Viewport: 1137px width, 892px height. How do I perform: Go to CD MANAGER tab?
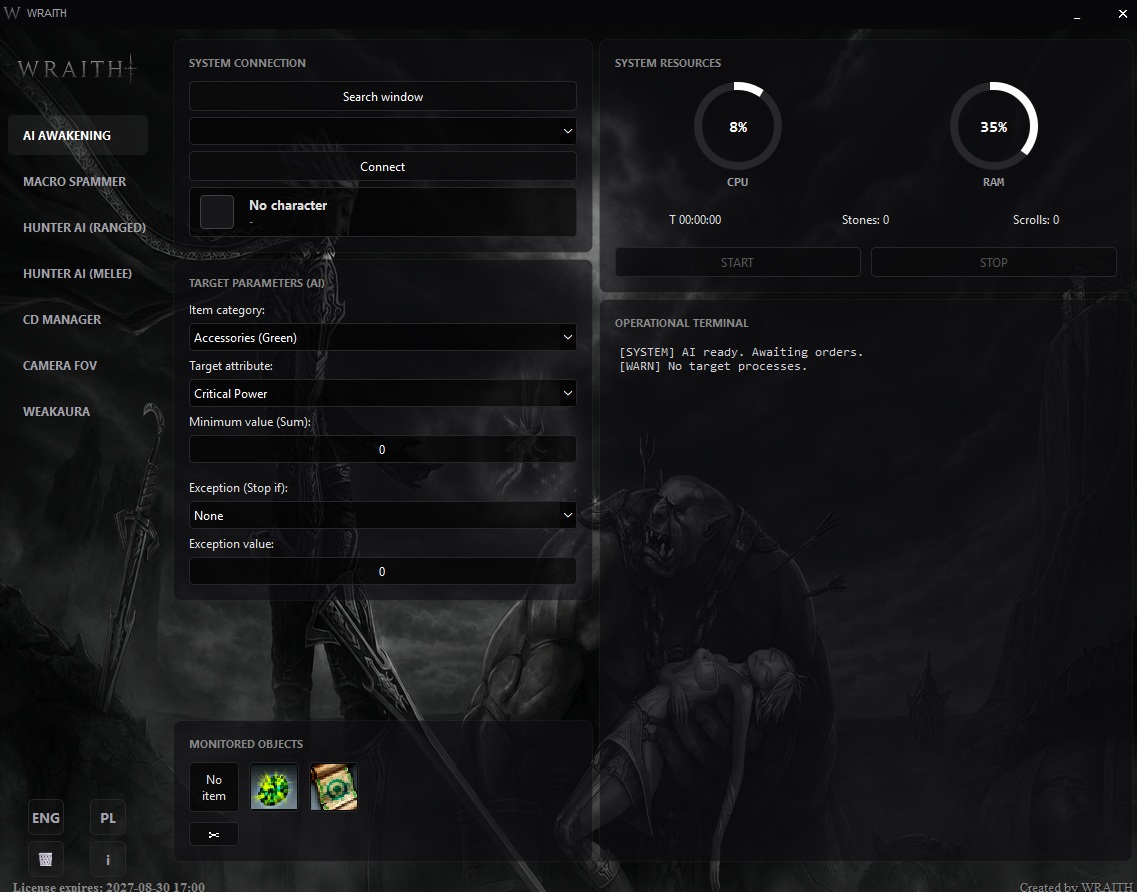78,319
